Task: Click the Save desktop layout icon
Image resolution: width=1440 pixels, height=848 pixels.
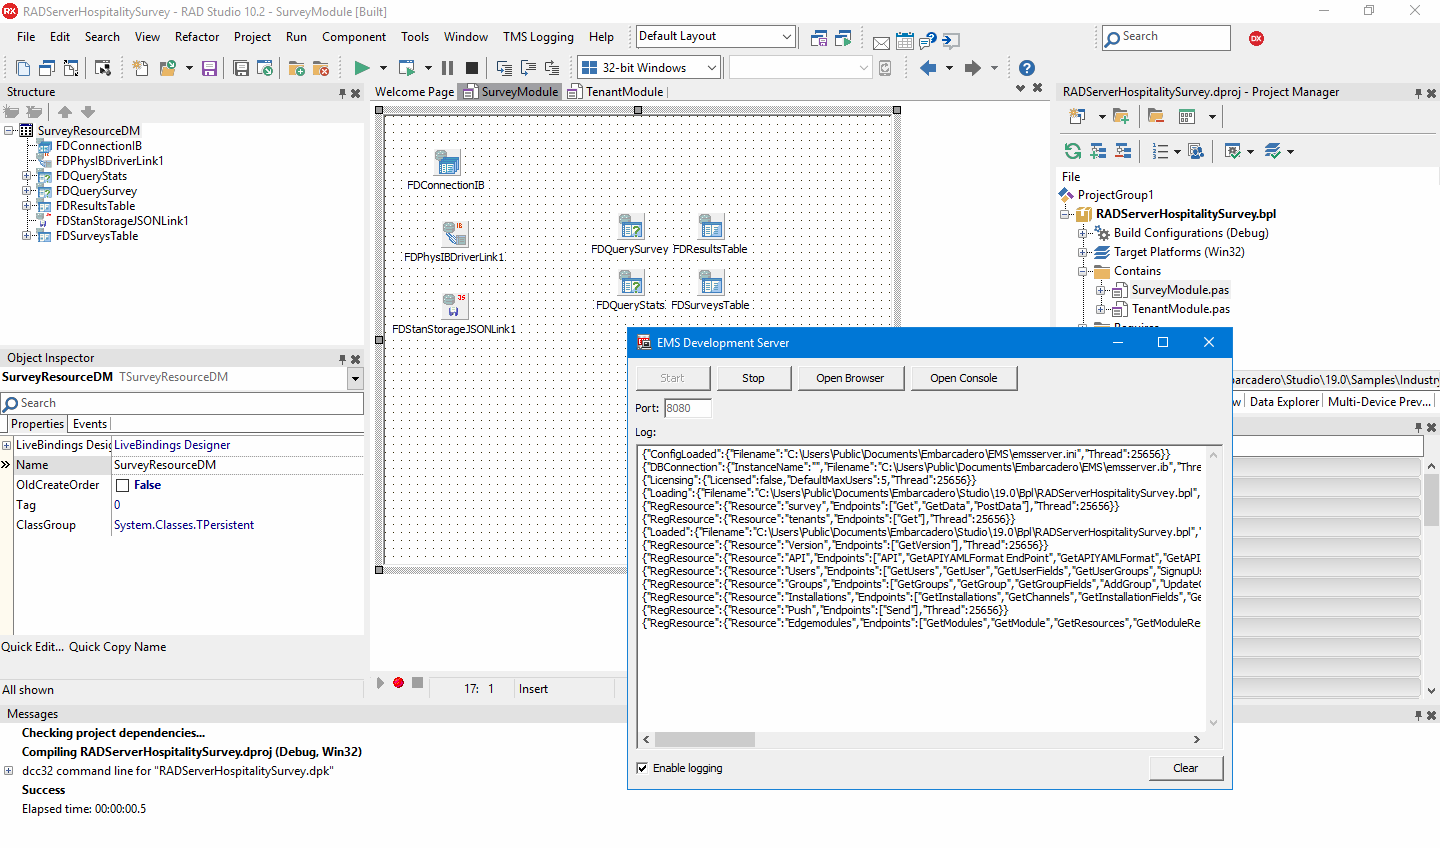Action: click(819, 39)
